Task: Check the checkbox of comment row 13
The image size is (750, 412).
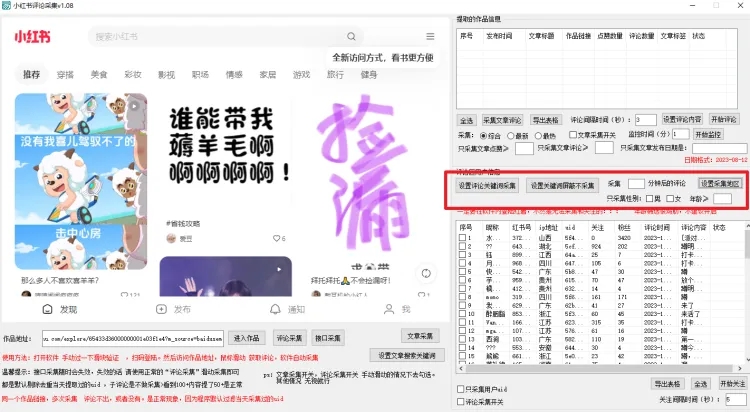Action: coord(463,339)
